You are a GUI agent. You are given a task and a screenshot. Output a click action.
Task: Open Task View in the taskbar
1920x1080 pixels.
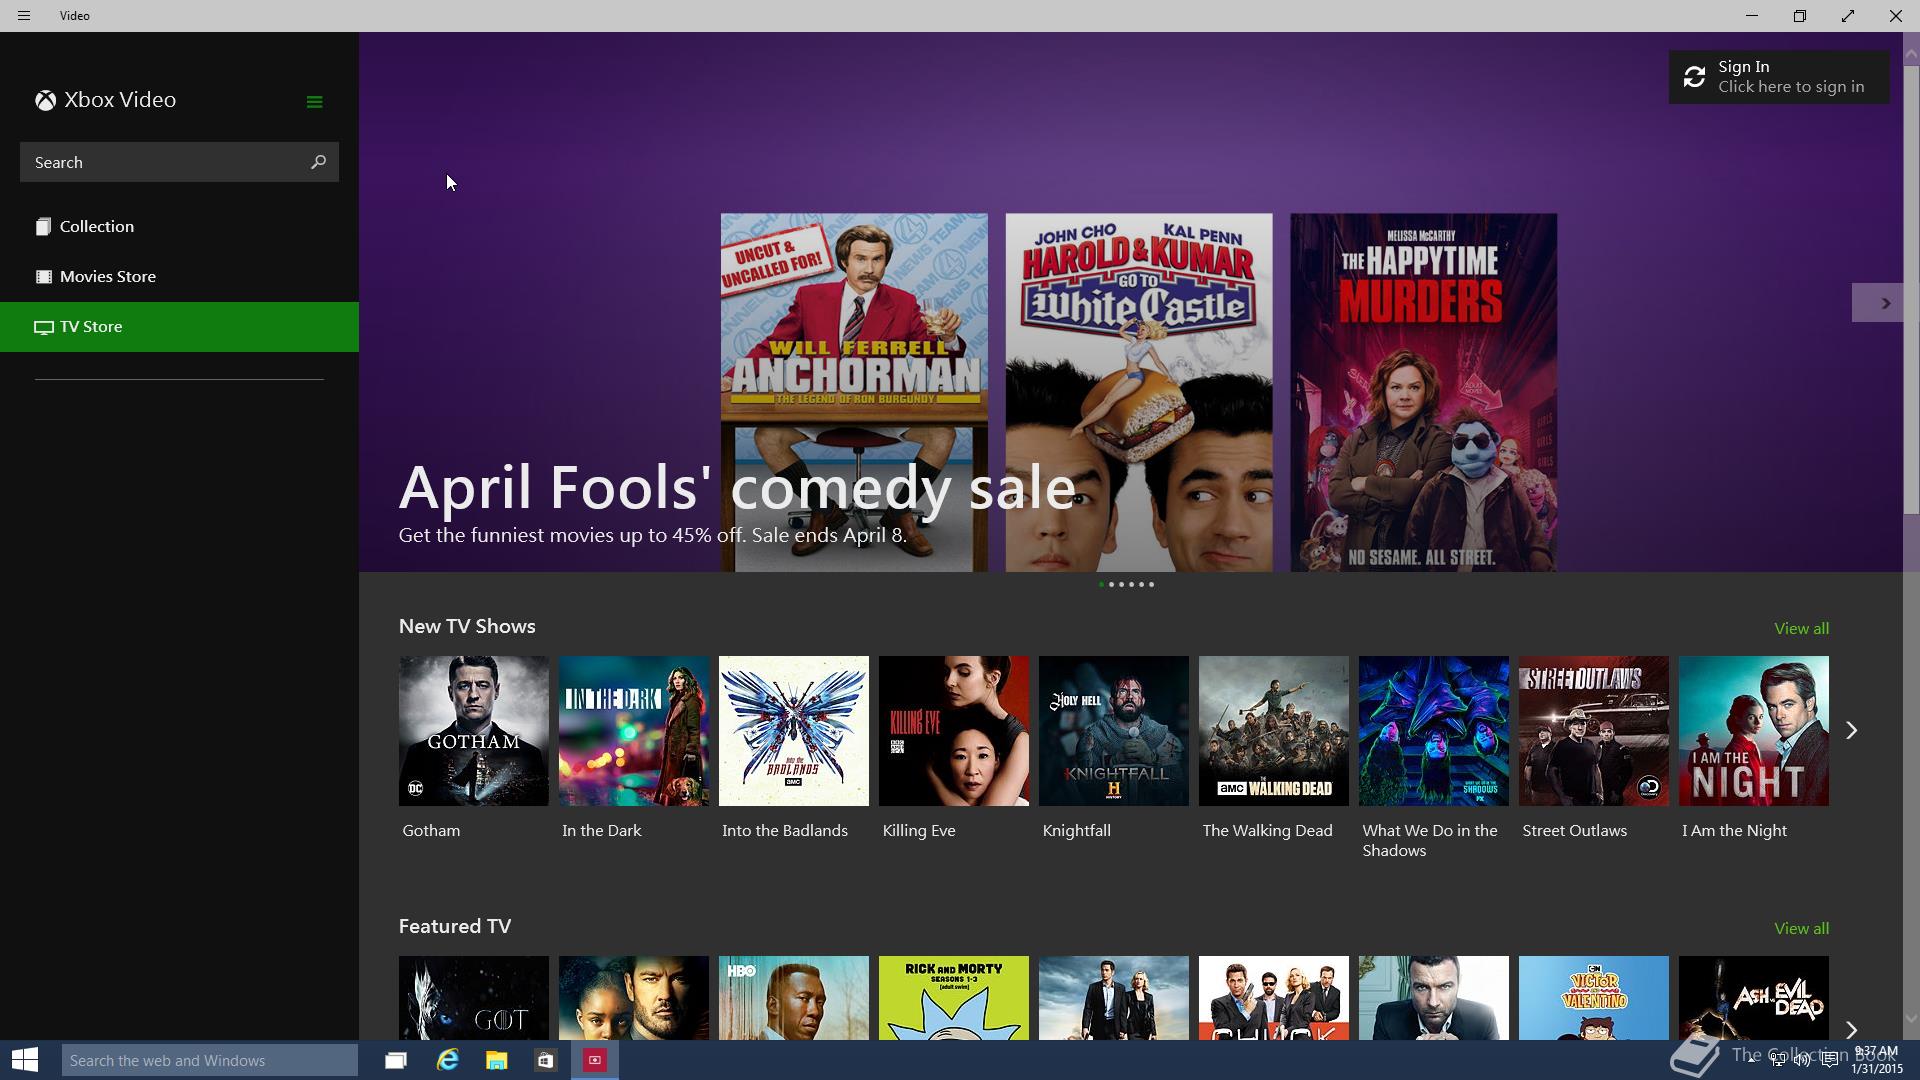[396, 1060]
